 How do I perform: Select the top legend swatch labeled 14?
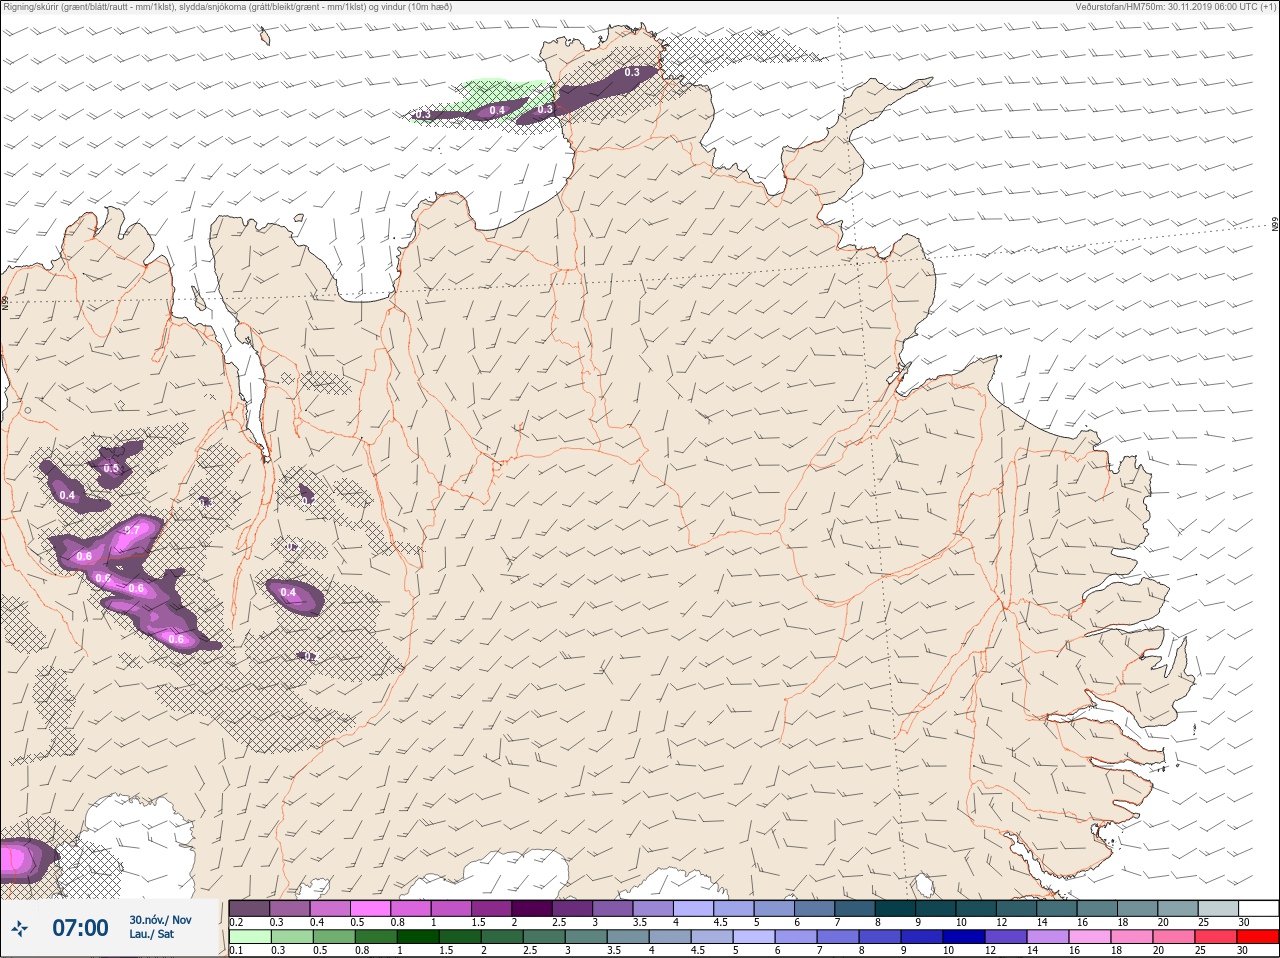point(1057,908)
